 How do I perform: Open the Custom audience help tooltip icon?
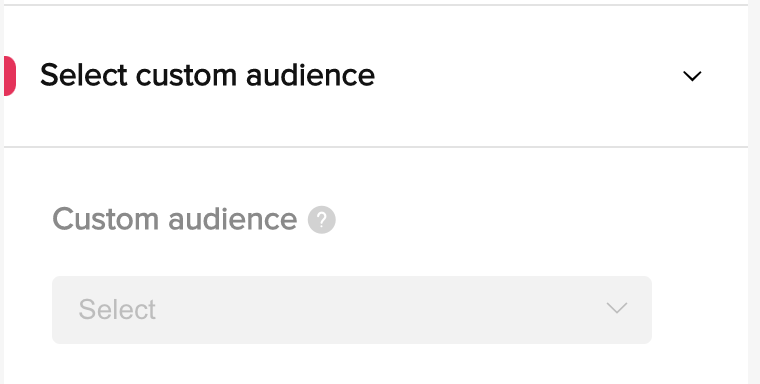322,220
